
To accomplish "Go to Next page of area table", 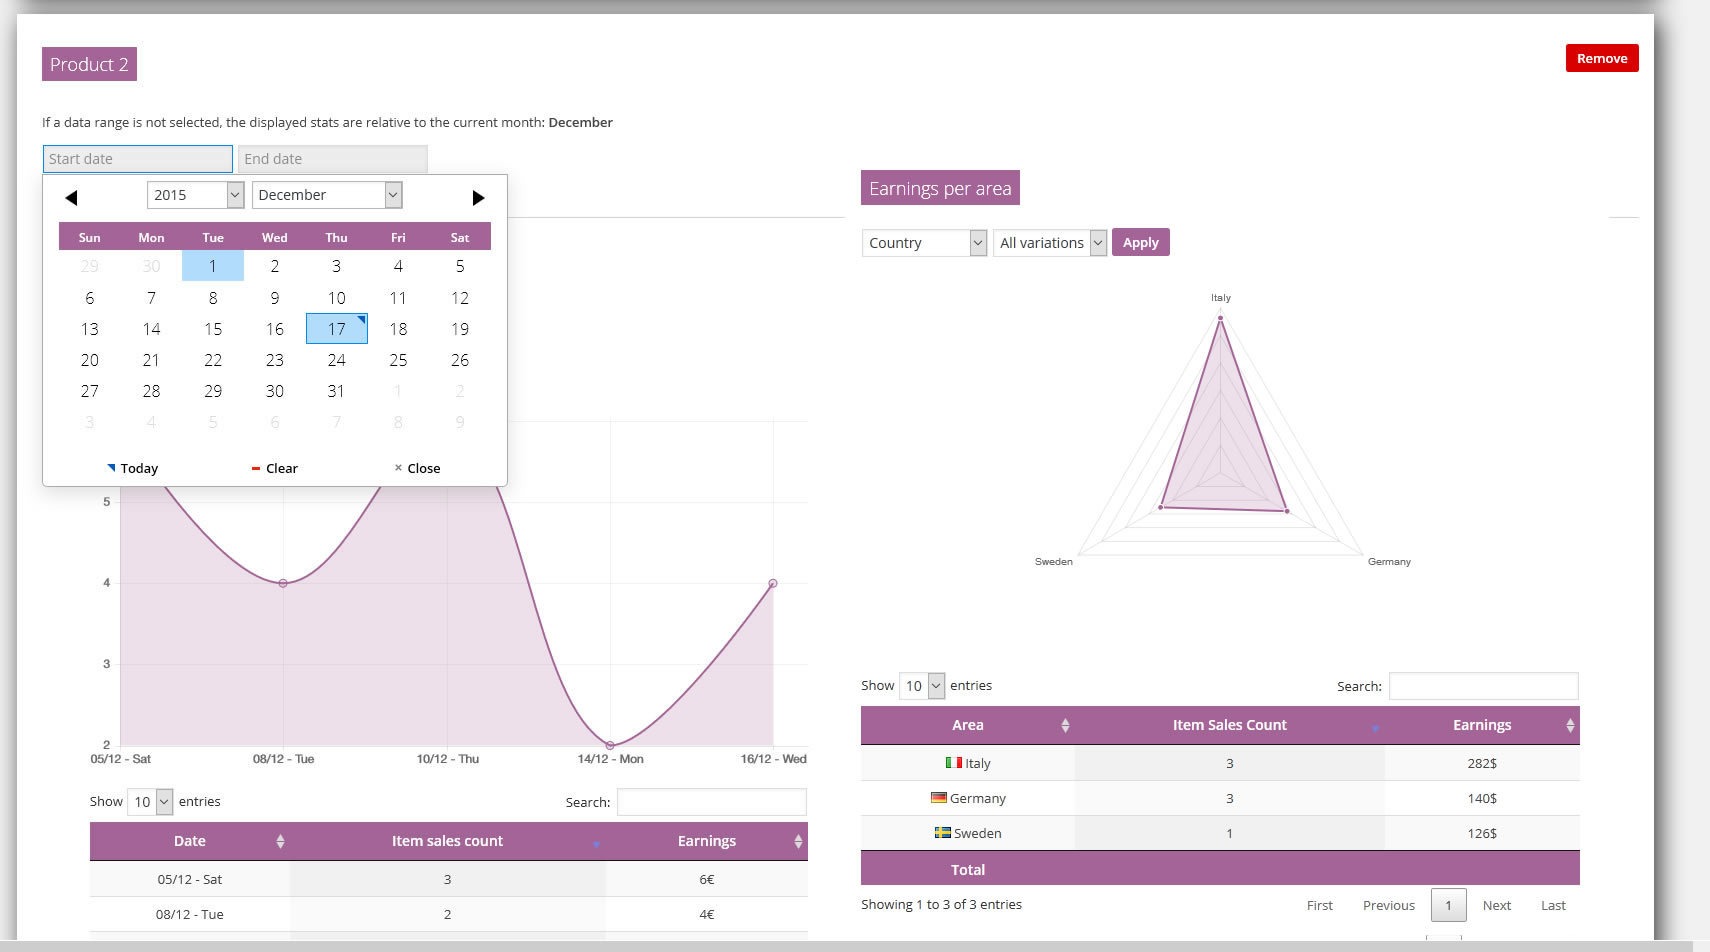I will point(1496,905).
